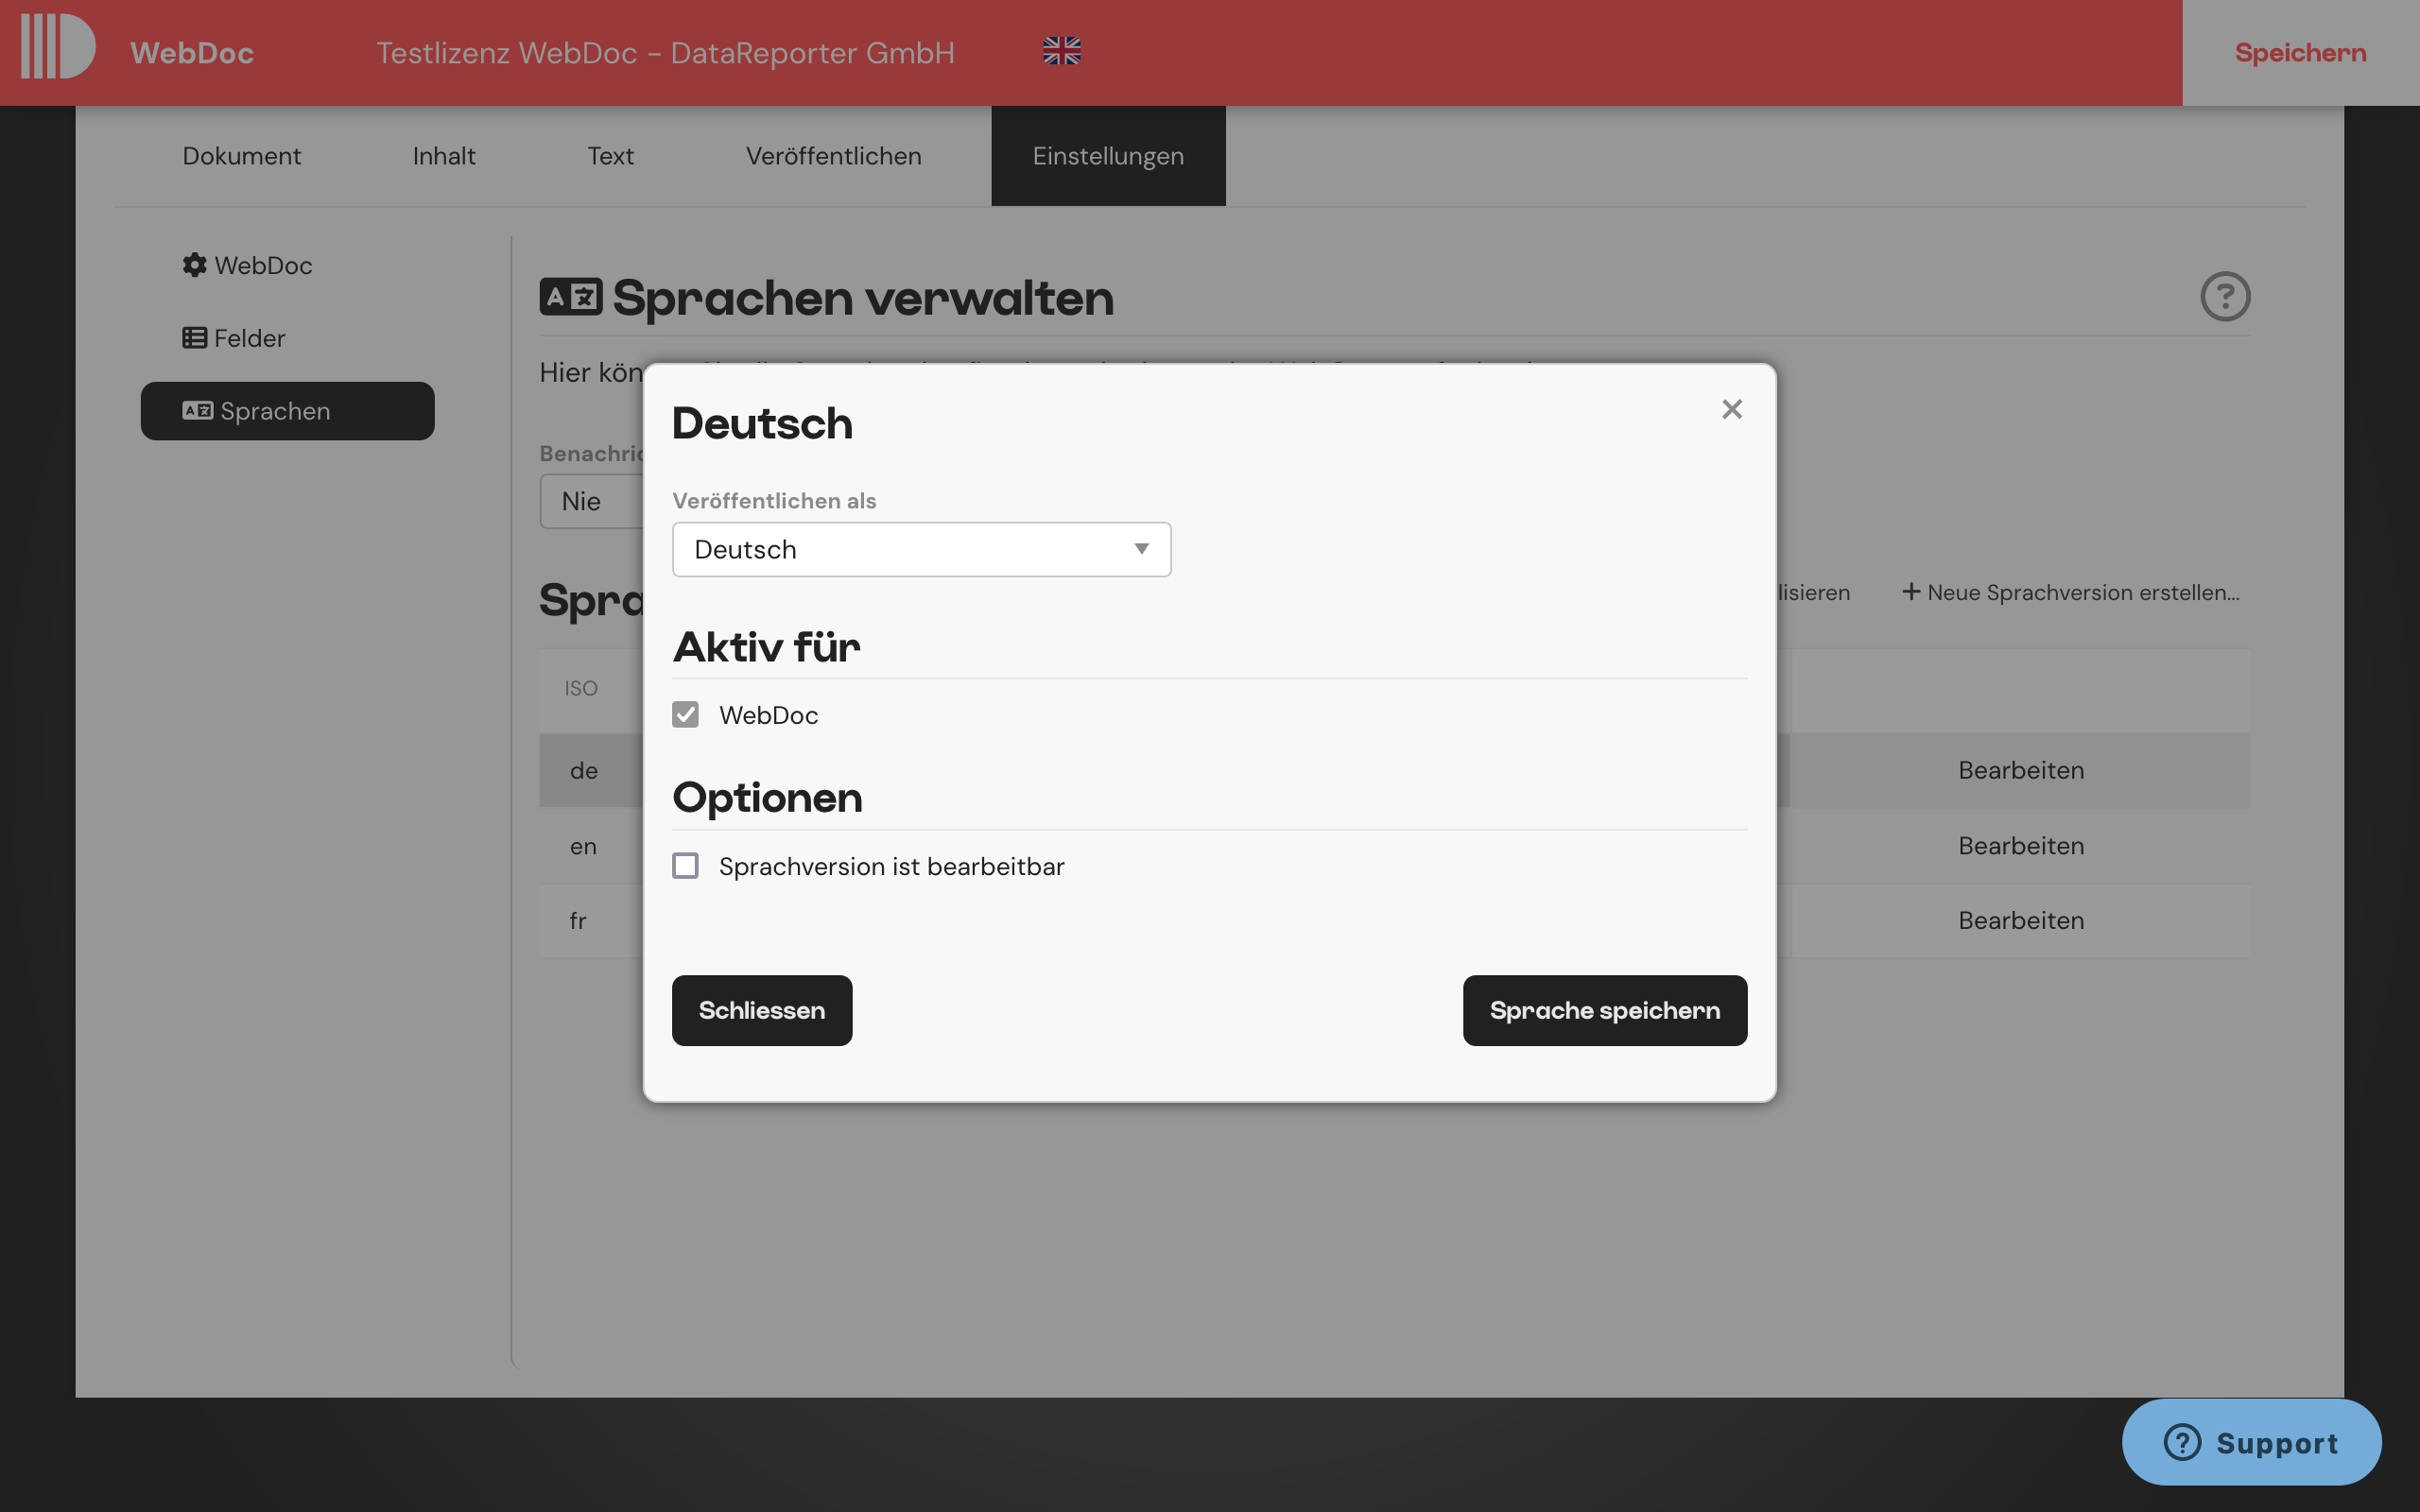Enable Sprachversion ist bearbeitbar
Viewport: 2420px width, 1512px height.
[x=686, y=866]
